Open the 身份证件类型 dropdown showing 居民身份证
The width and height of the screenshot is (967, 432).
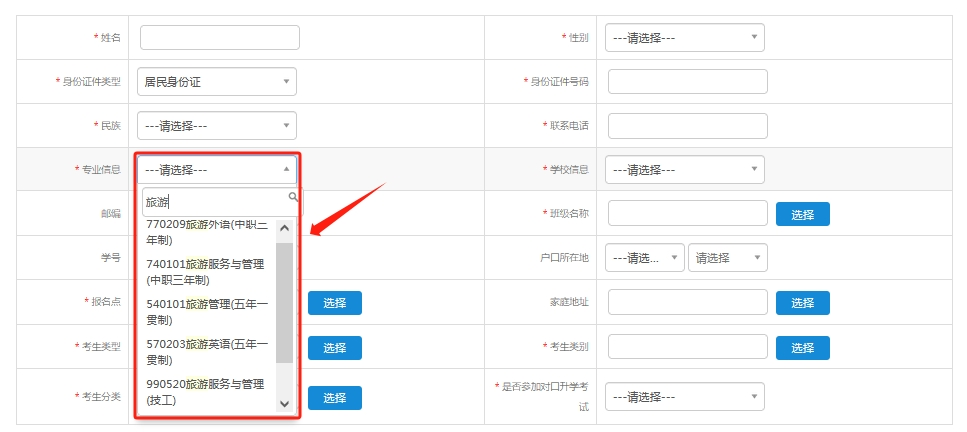(216, 81)
